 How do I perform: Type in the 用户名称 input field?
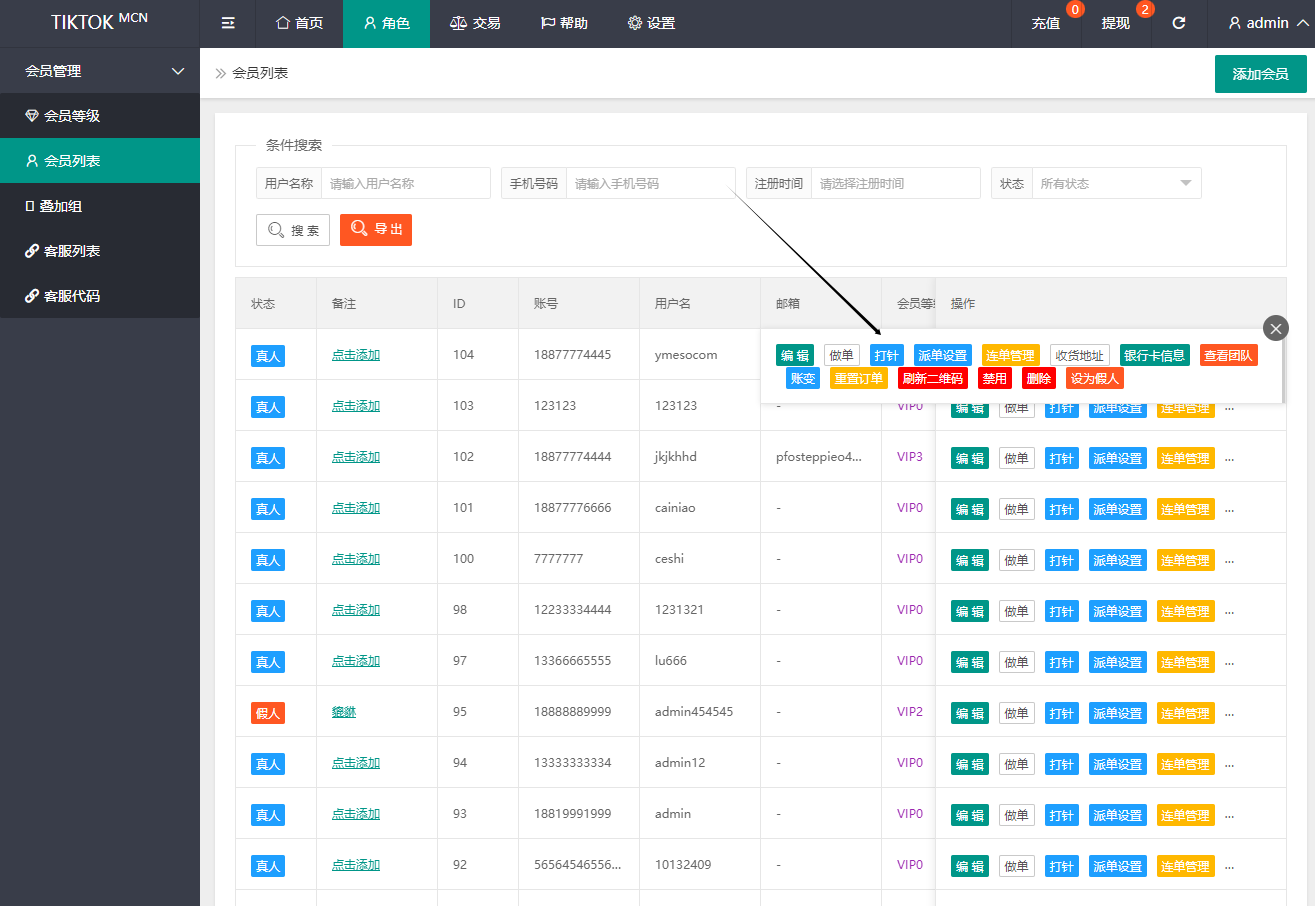[405, 184]
